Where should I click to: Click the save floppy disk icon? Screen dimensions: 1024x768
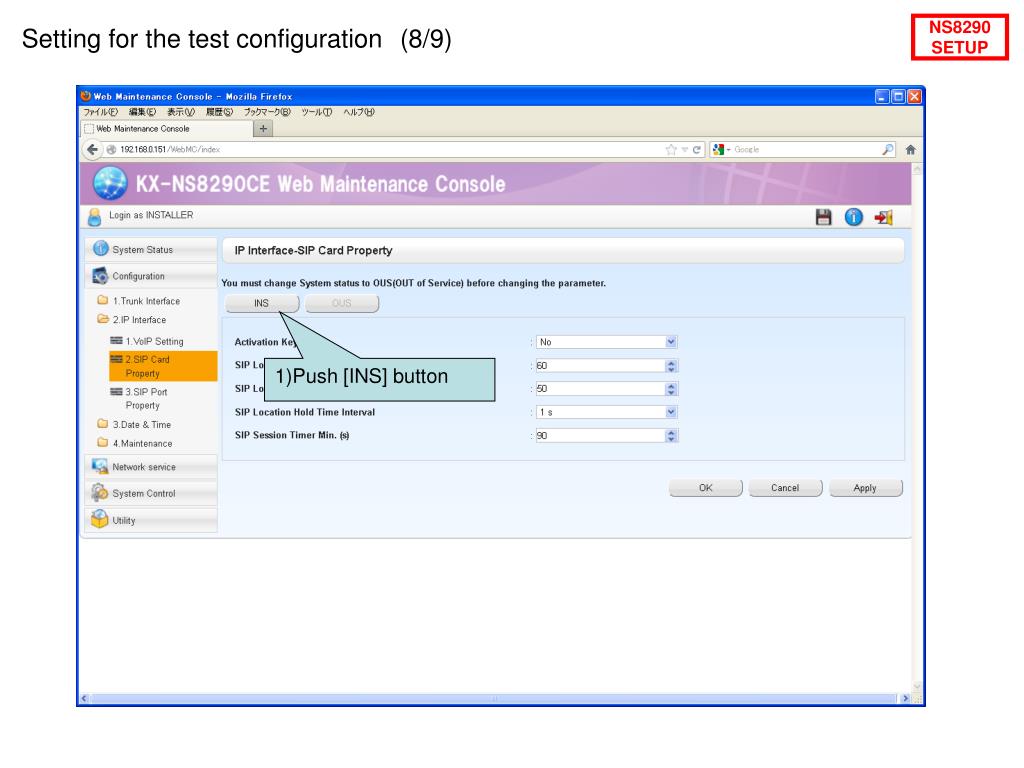click(x=824, y=217)
